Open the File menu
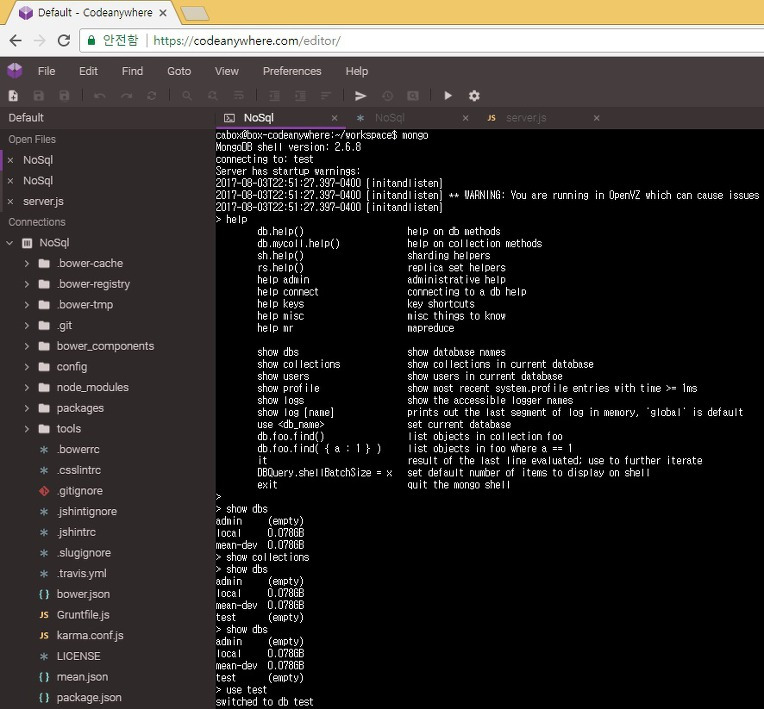 point(46,71)
